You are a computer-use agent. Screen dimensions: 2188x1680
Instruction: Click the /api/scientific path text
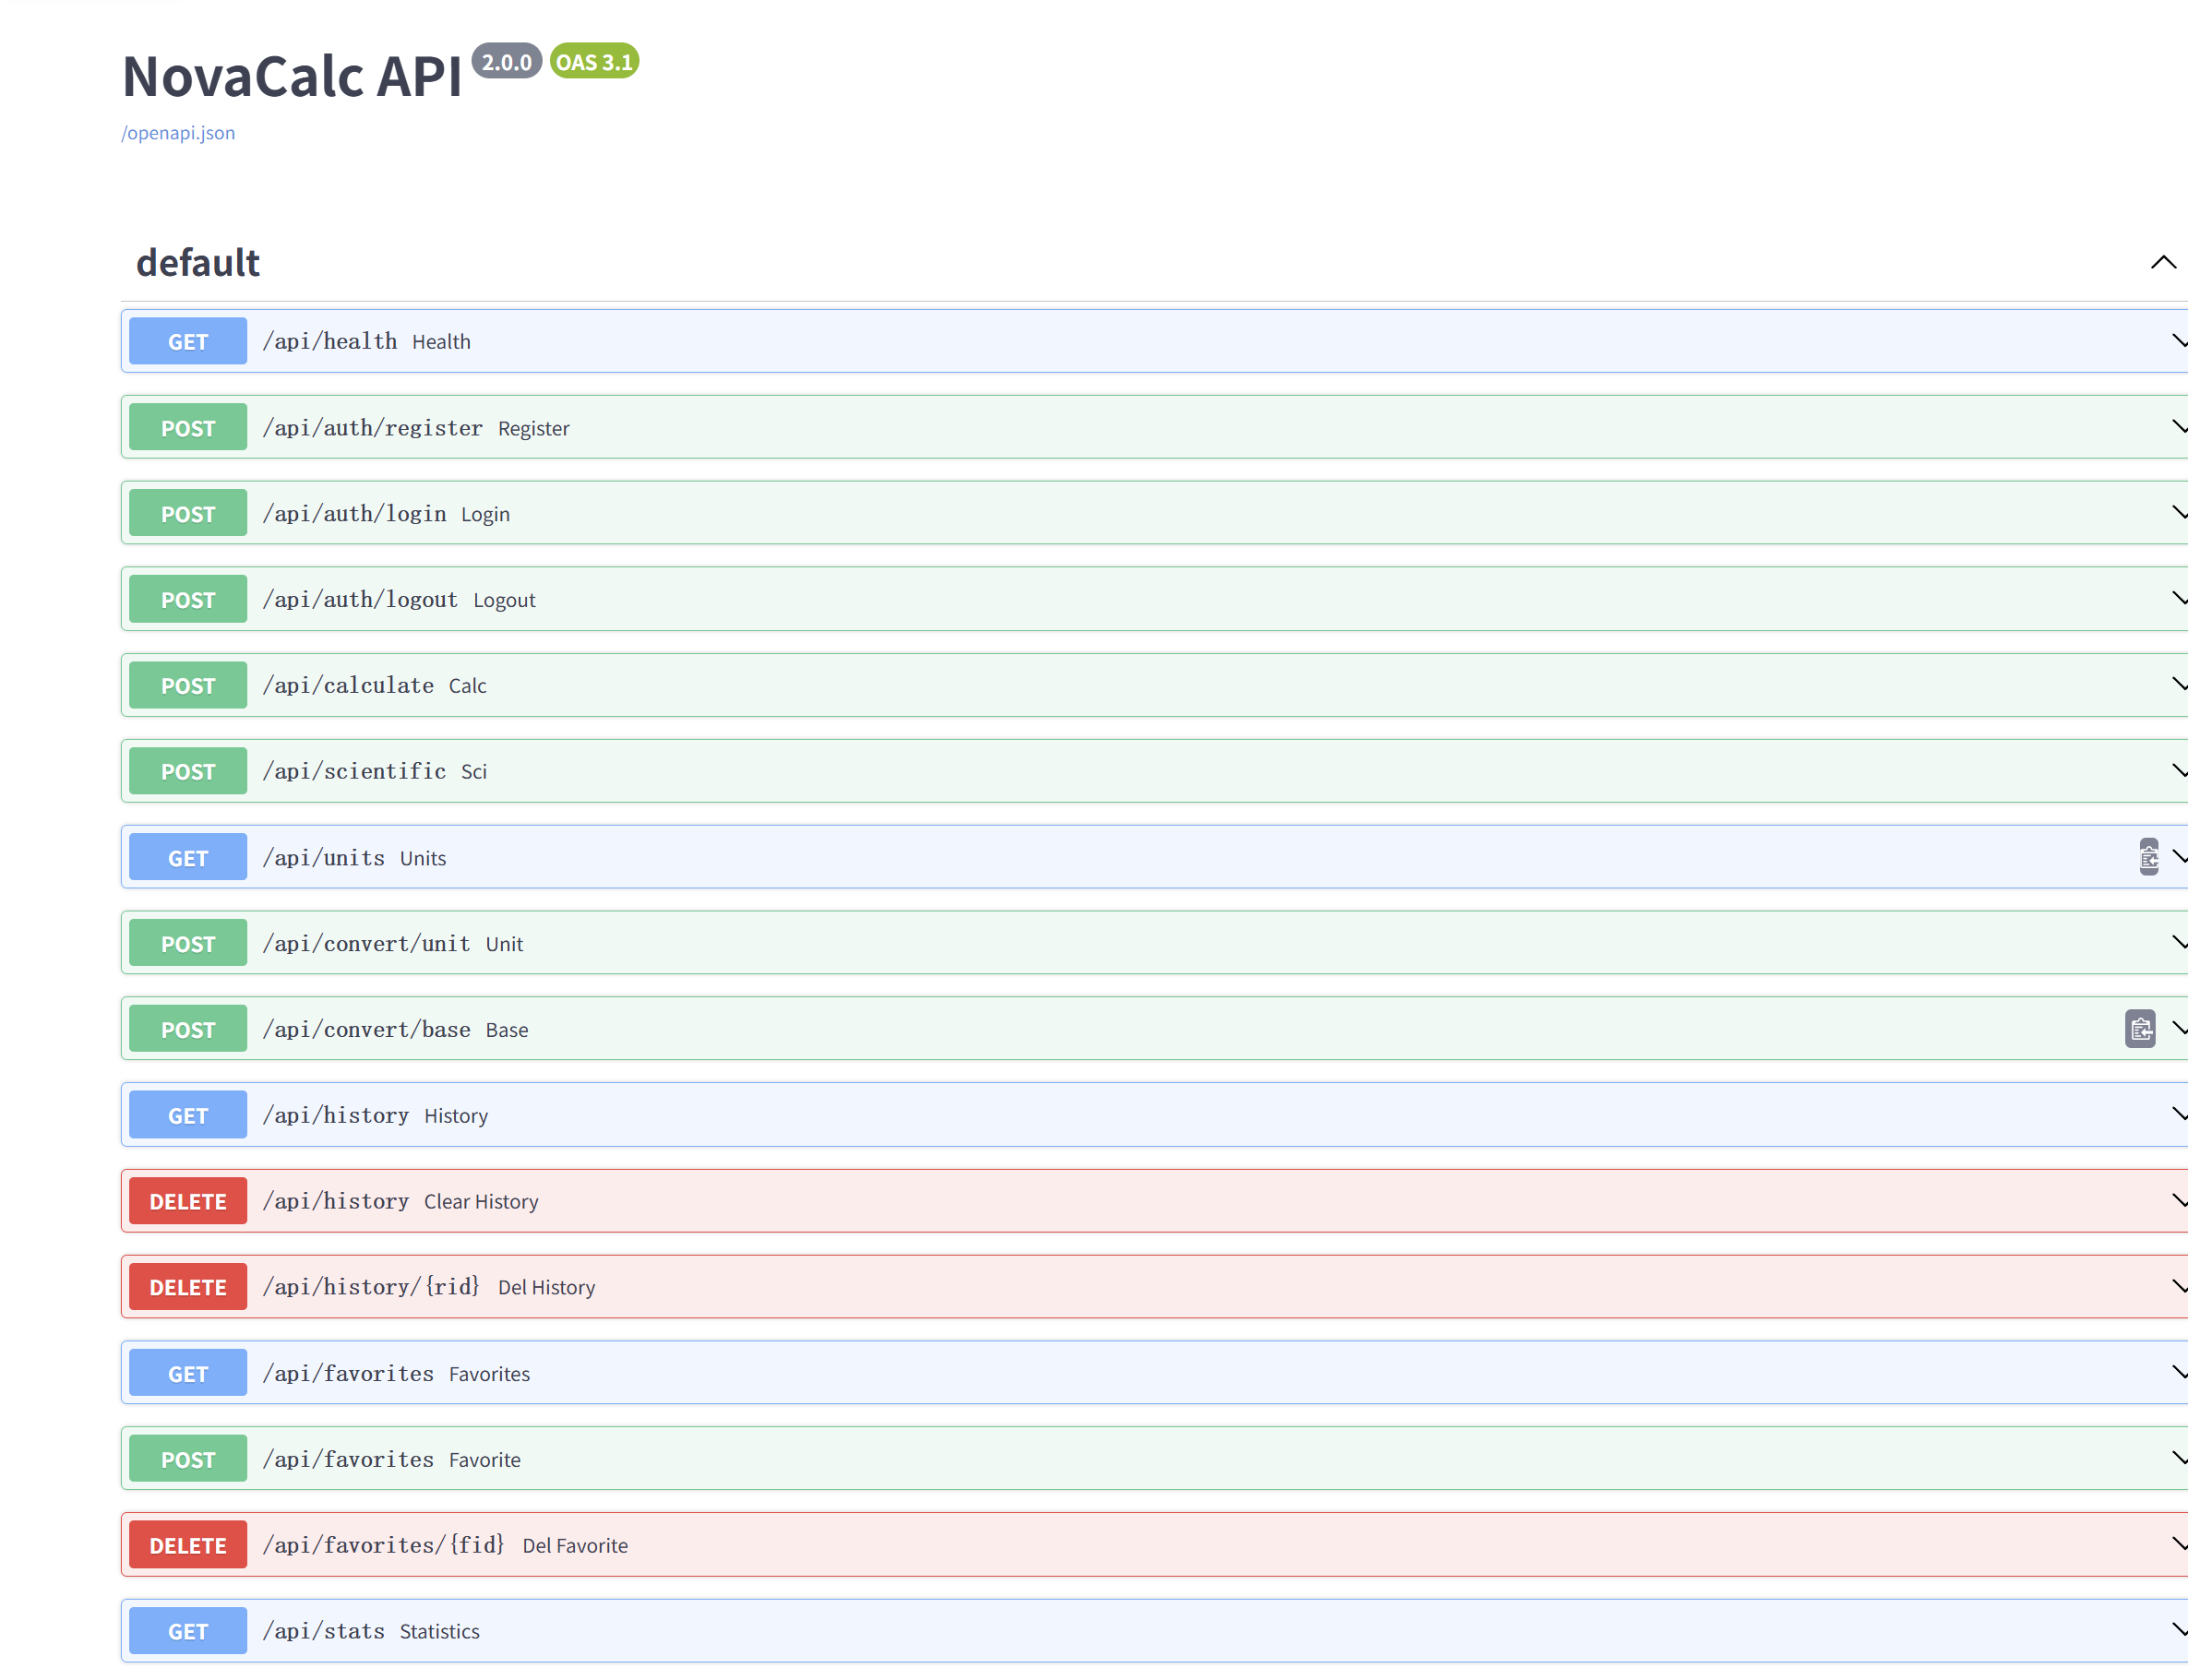354,771
